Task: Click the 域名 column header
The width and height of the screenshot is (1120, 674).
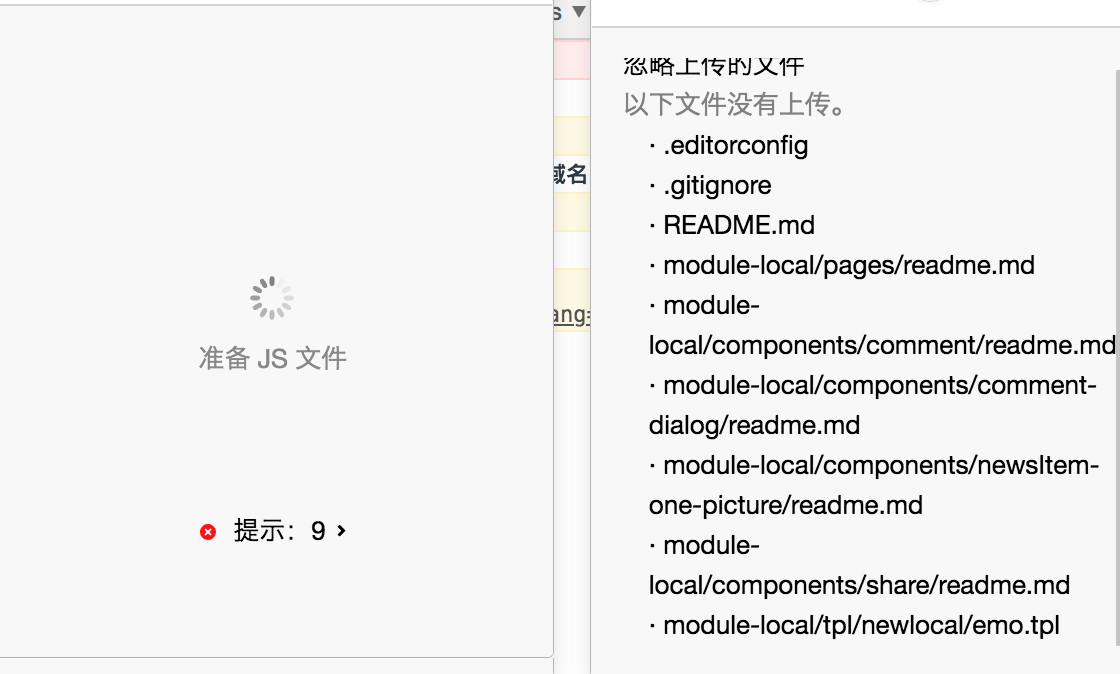Action: tap(570, 175)
